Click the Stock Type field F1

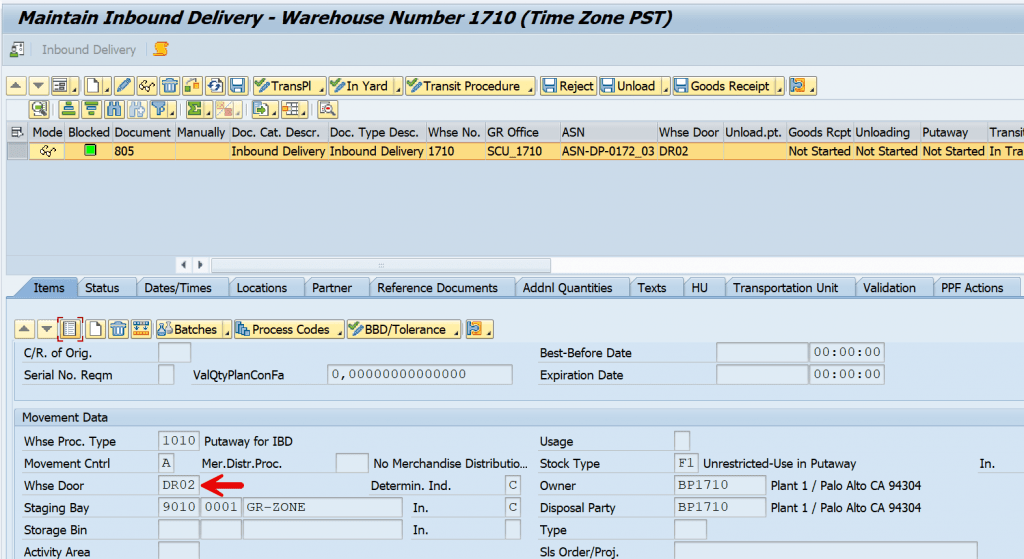(686, 463)
